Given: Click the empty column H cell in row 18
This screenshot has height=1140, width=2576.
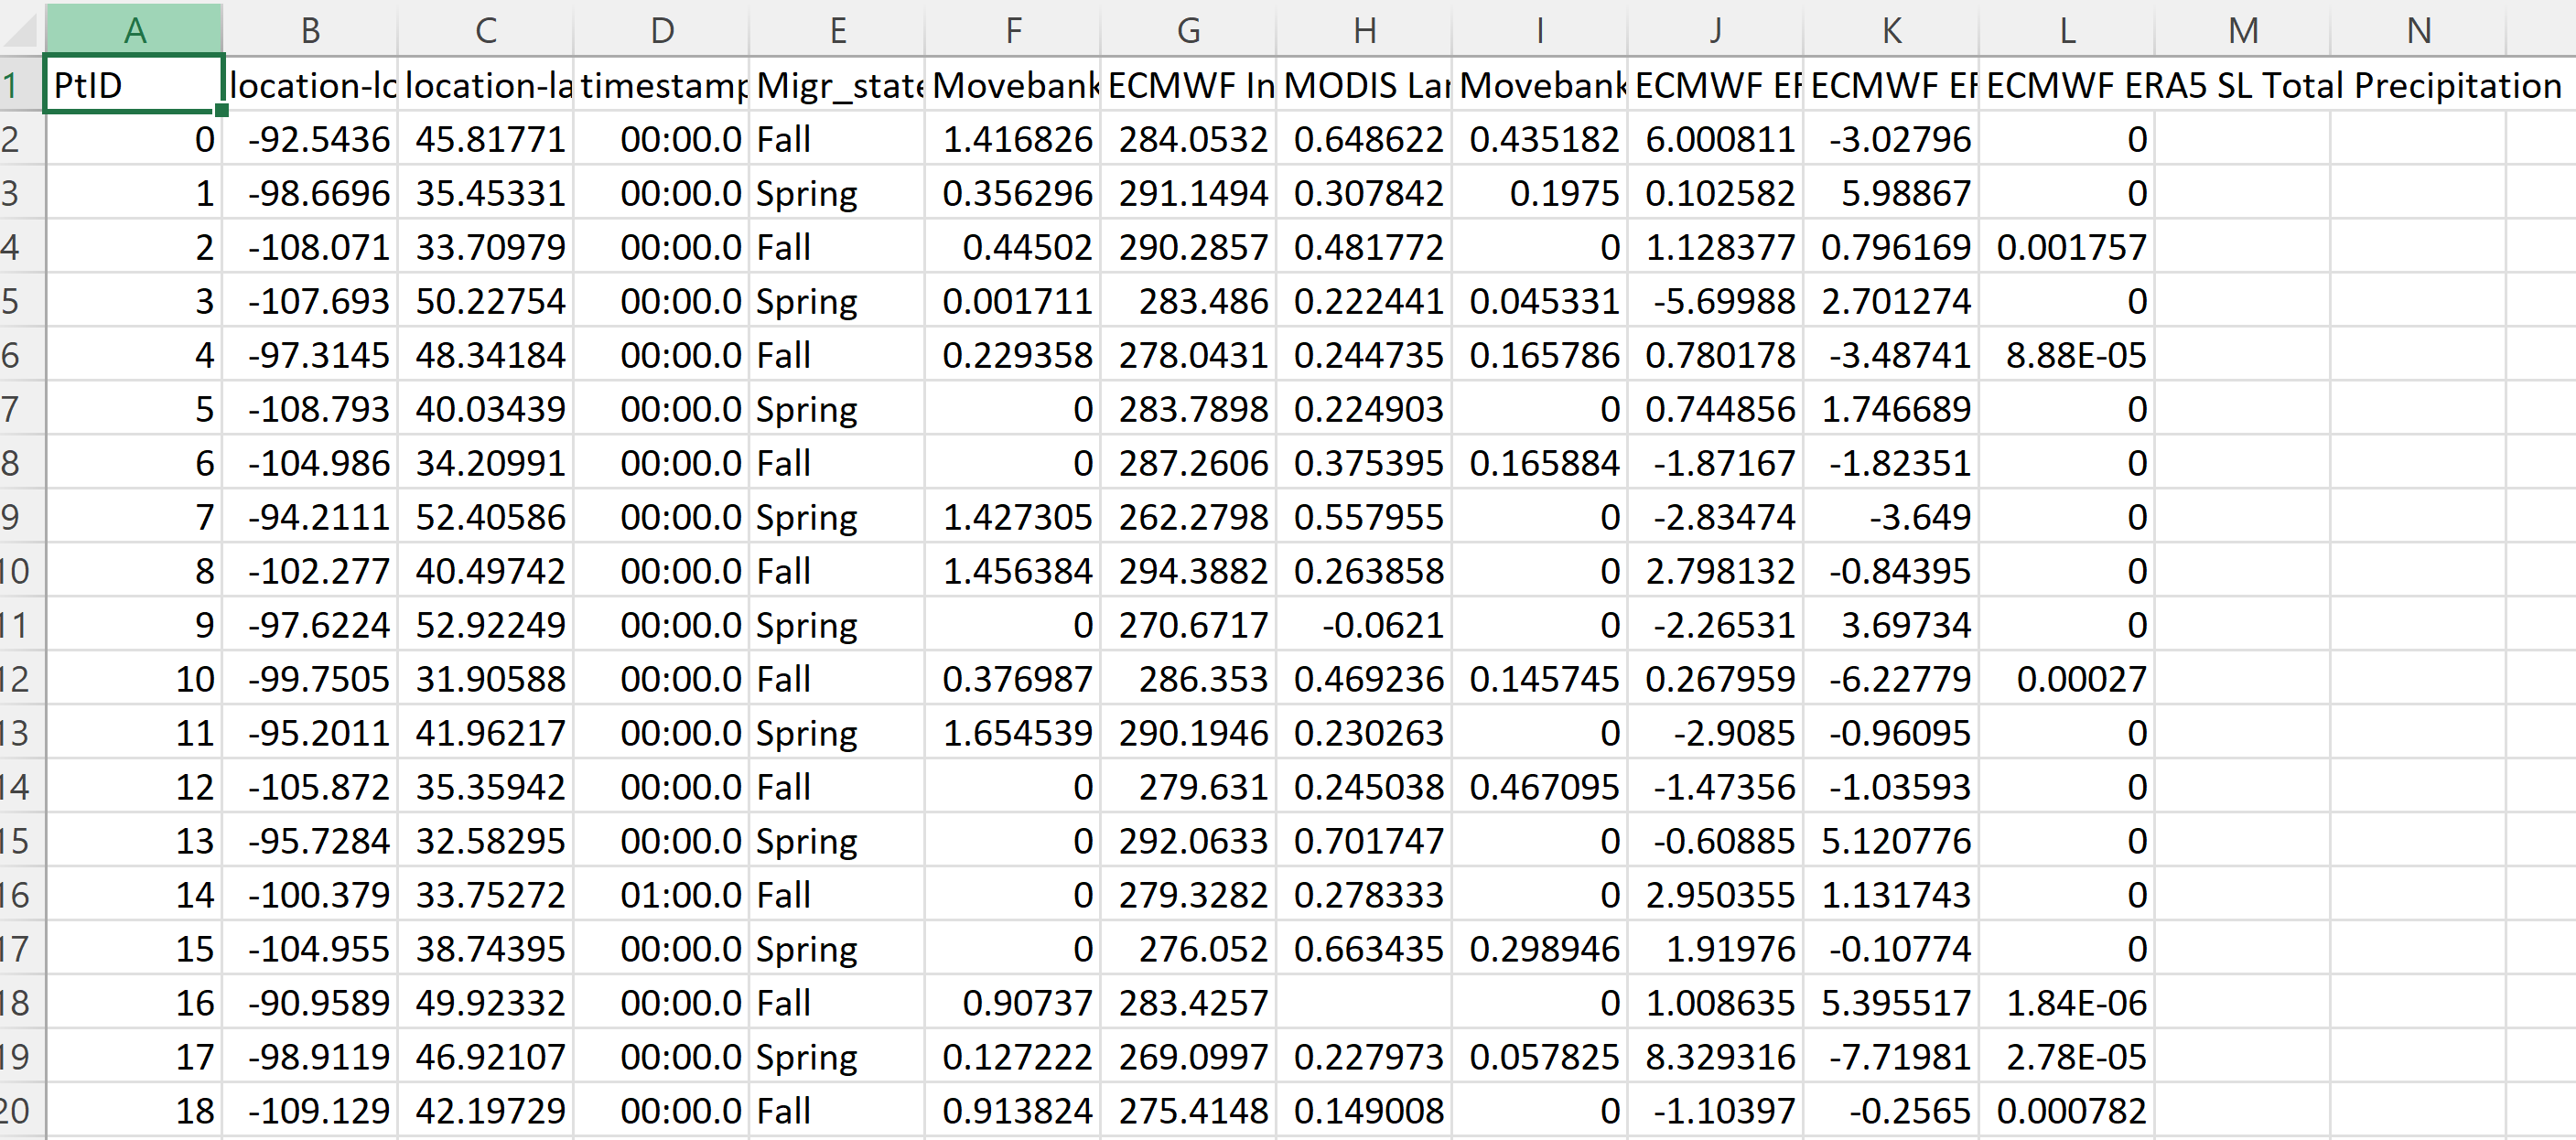Looking at the screenshot, I should coord(1364,1003).
